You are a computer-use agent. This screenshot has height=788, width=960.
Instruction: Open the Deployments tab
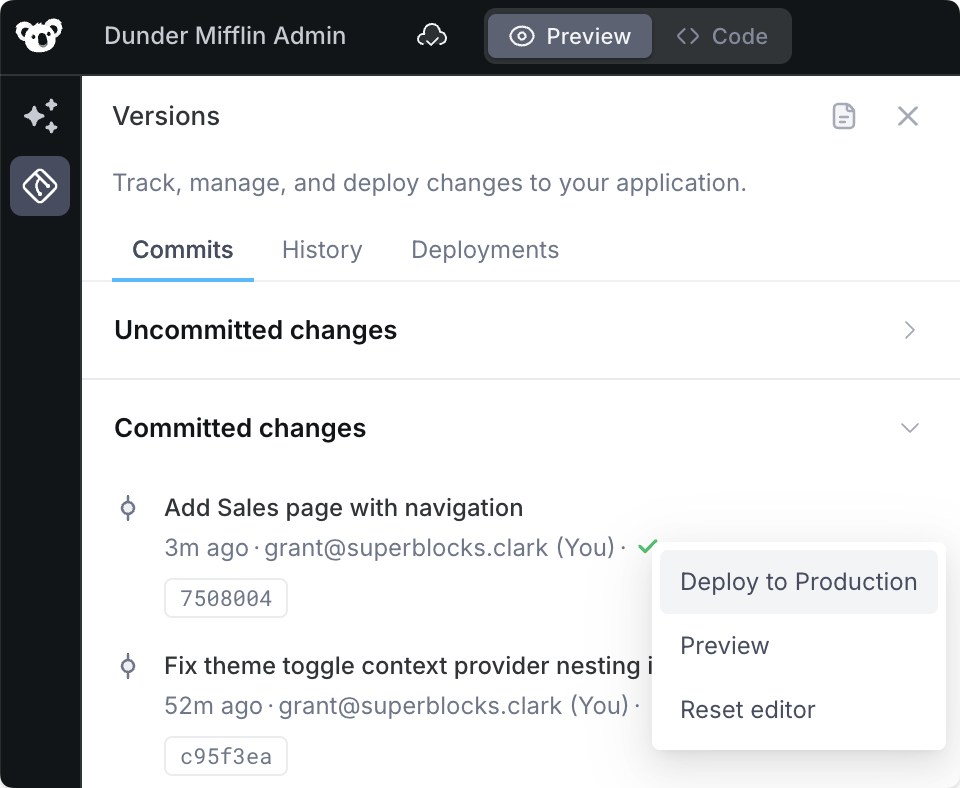(485, 250)
